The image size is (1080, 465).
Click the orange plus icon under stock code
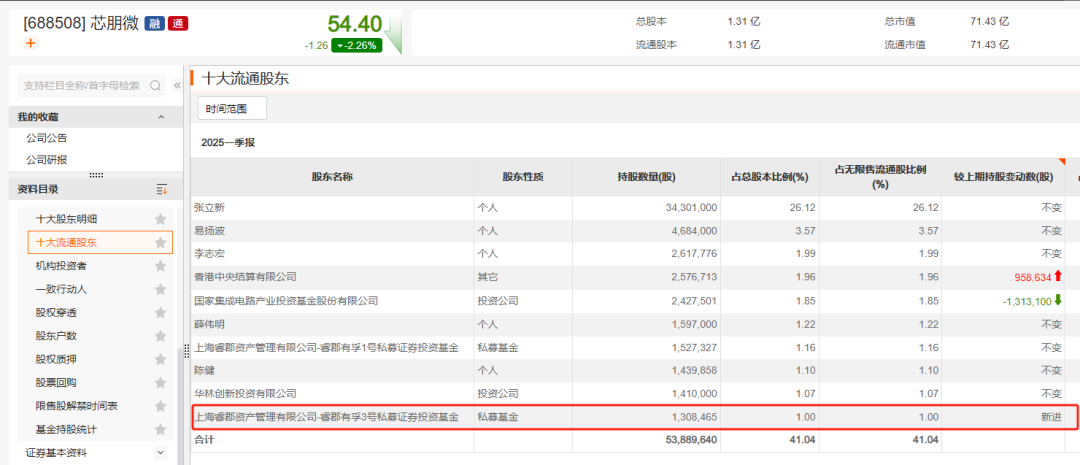[30, 43]
